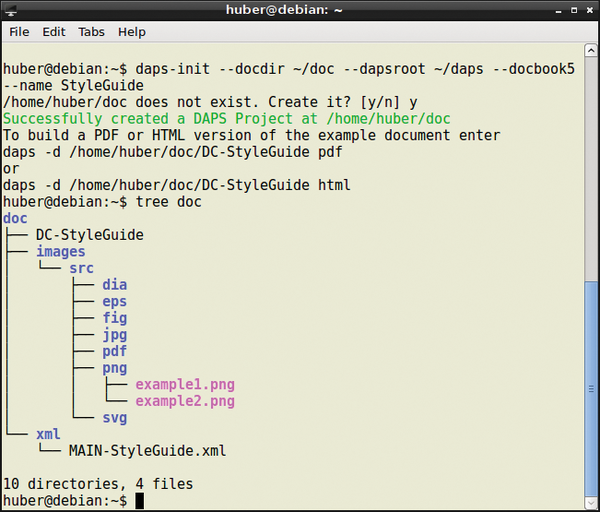Click the '--name StyleGuide' command text
600x512 pixels.
(73, 85)
